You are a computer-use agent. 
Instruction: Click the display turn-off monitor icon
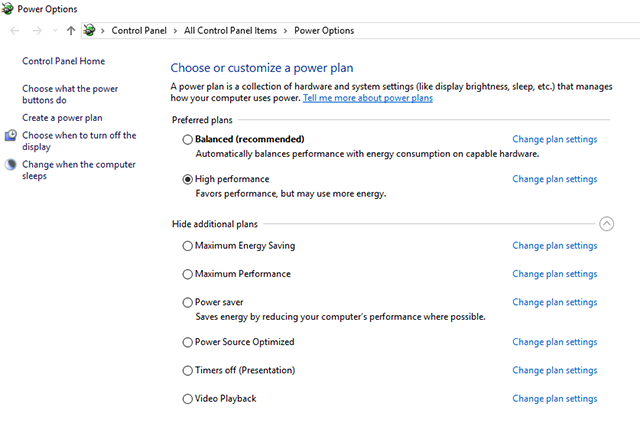[x=11, y=136]
